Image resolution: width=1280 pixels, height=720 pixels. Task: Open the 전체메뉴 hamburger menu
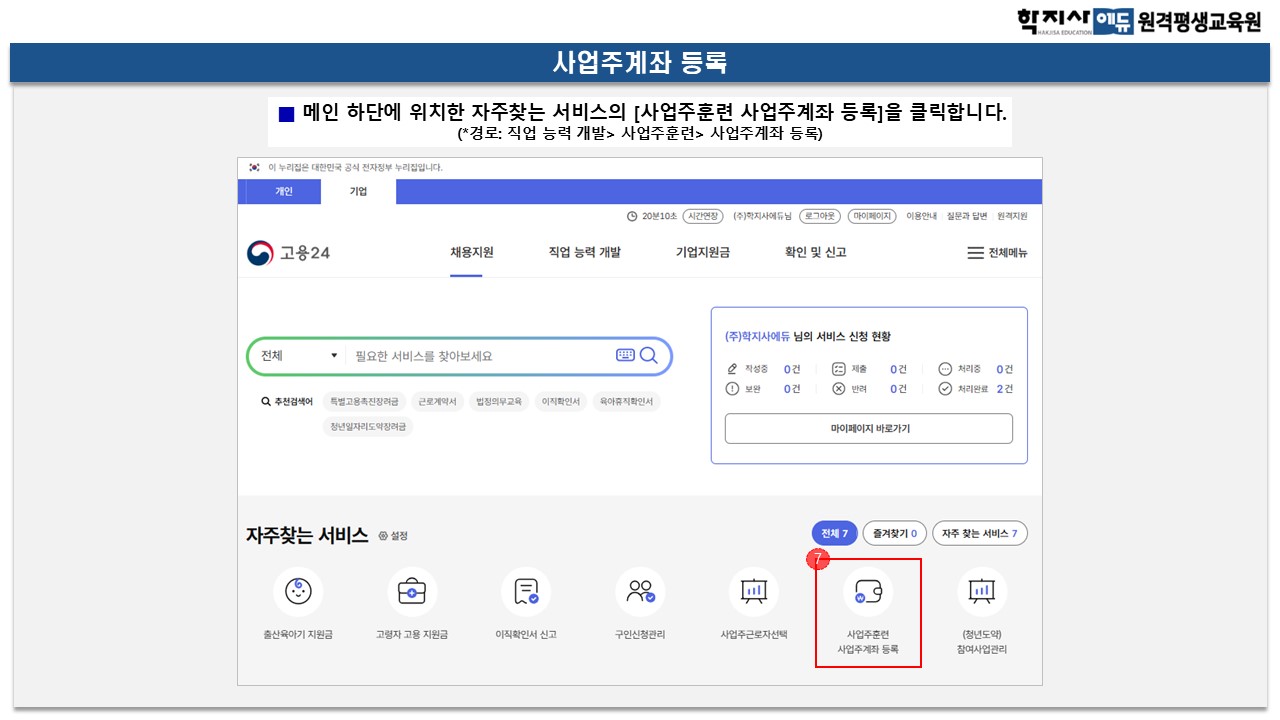click(997, 253)
